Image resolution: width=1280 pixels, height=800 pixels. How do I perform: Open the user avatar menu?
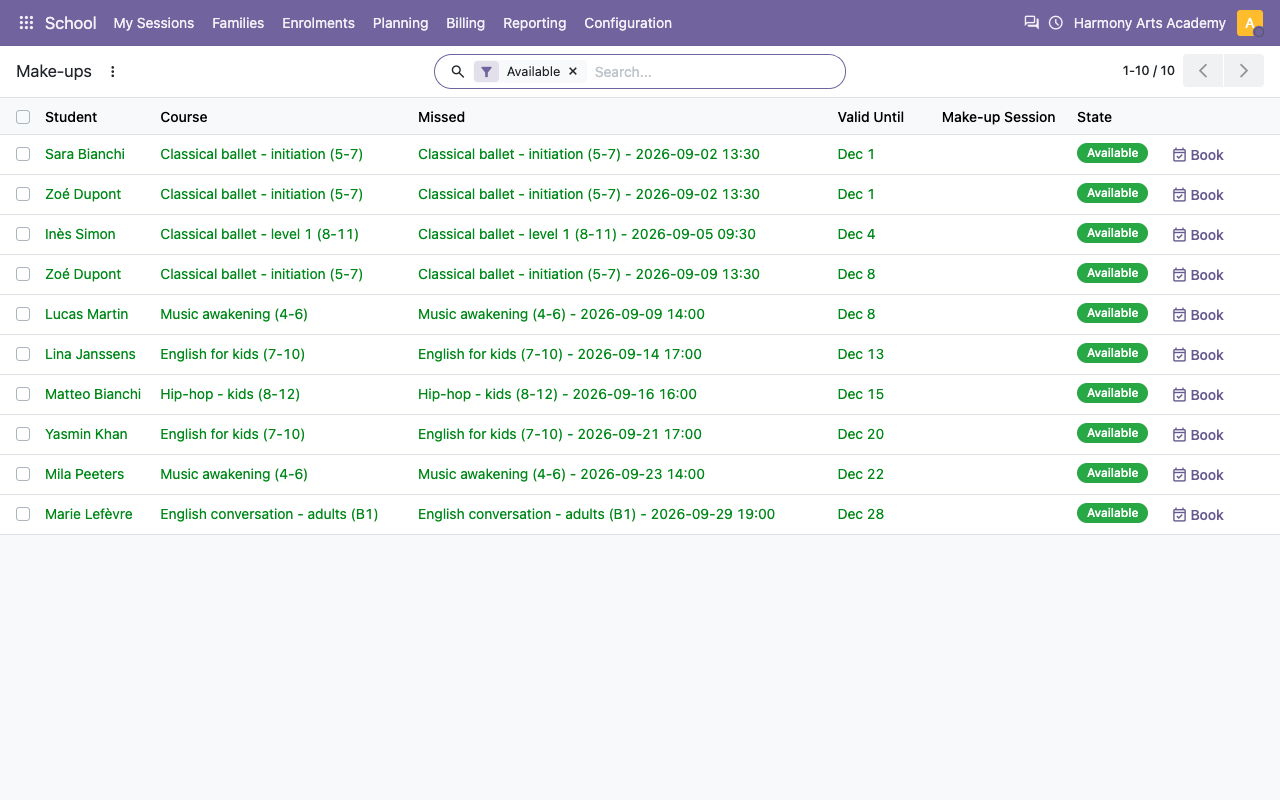click(x=1250, y=23)
